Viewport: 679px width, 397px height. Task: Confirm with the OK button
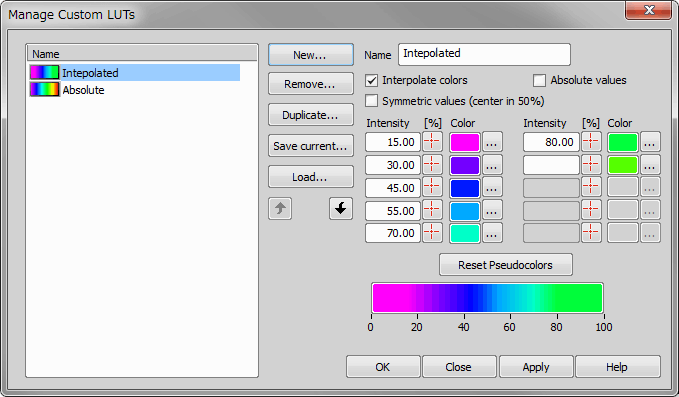pyautogui.click(x=383, y=367)
